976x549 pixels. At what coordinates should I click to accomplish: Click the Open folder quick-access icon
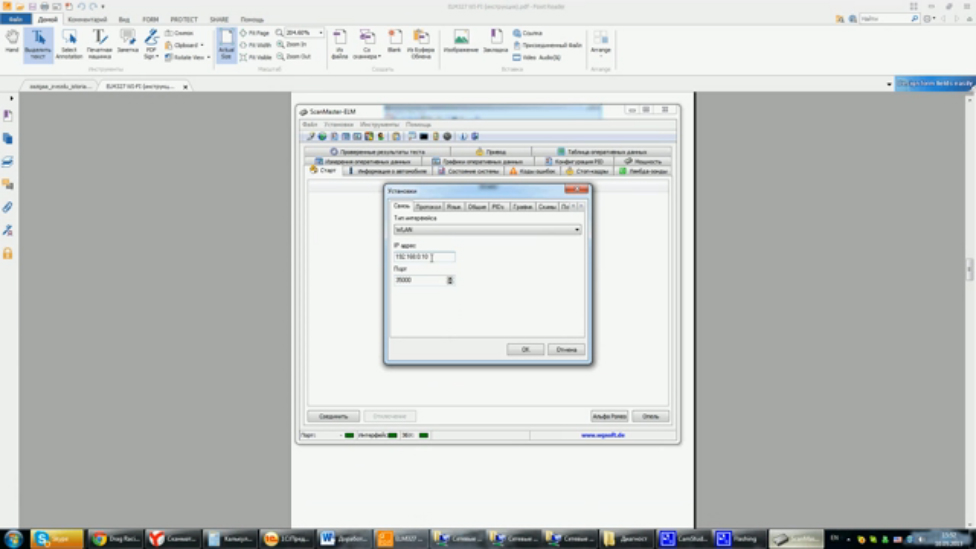pos(20,6)
